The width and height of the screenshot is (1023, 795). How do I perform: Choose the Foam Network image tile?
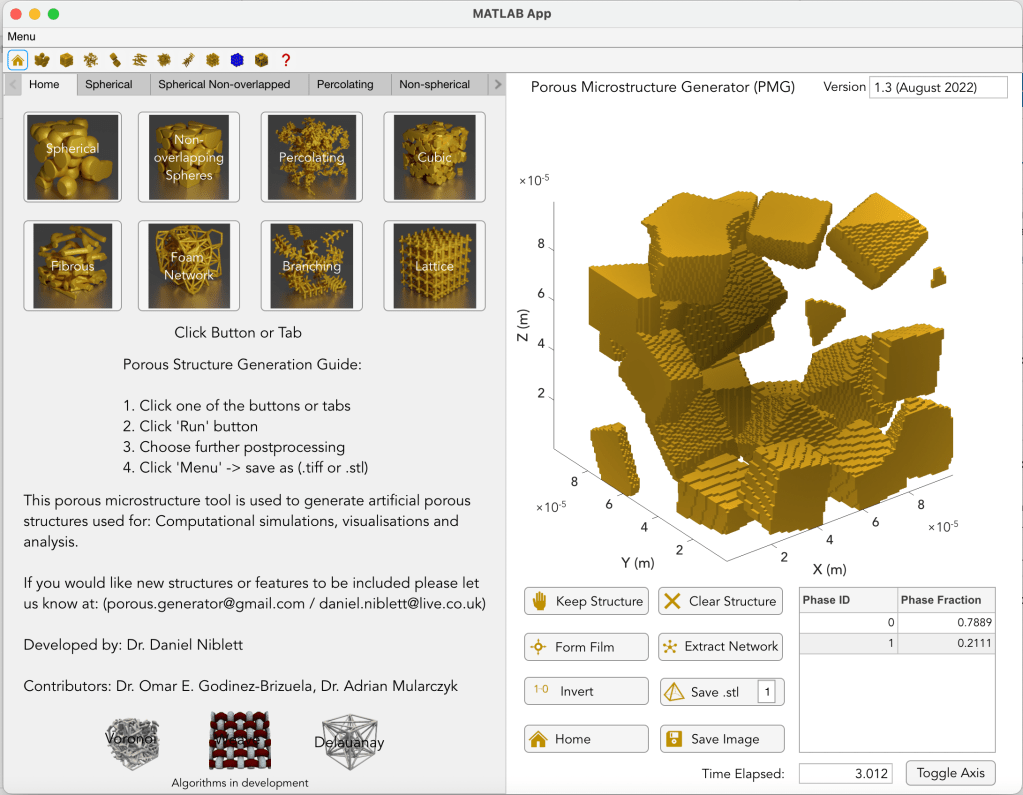189,265
